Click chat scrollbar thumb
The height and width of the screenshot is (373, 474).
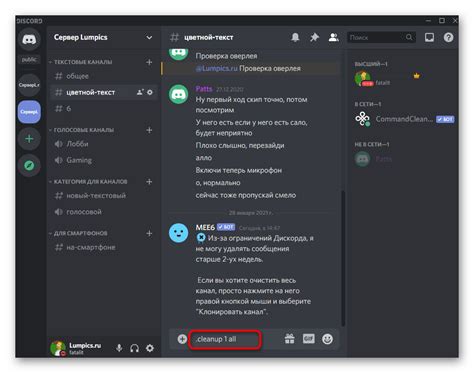(x=343, y=258)
